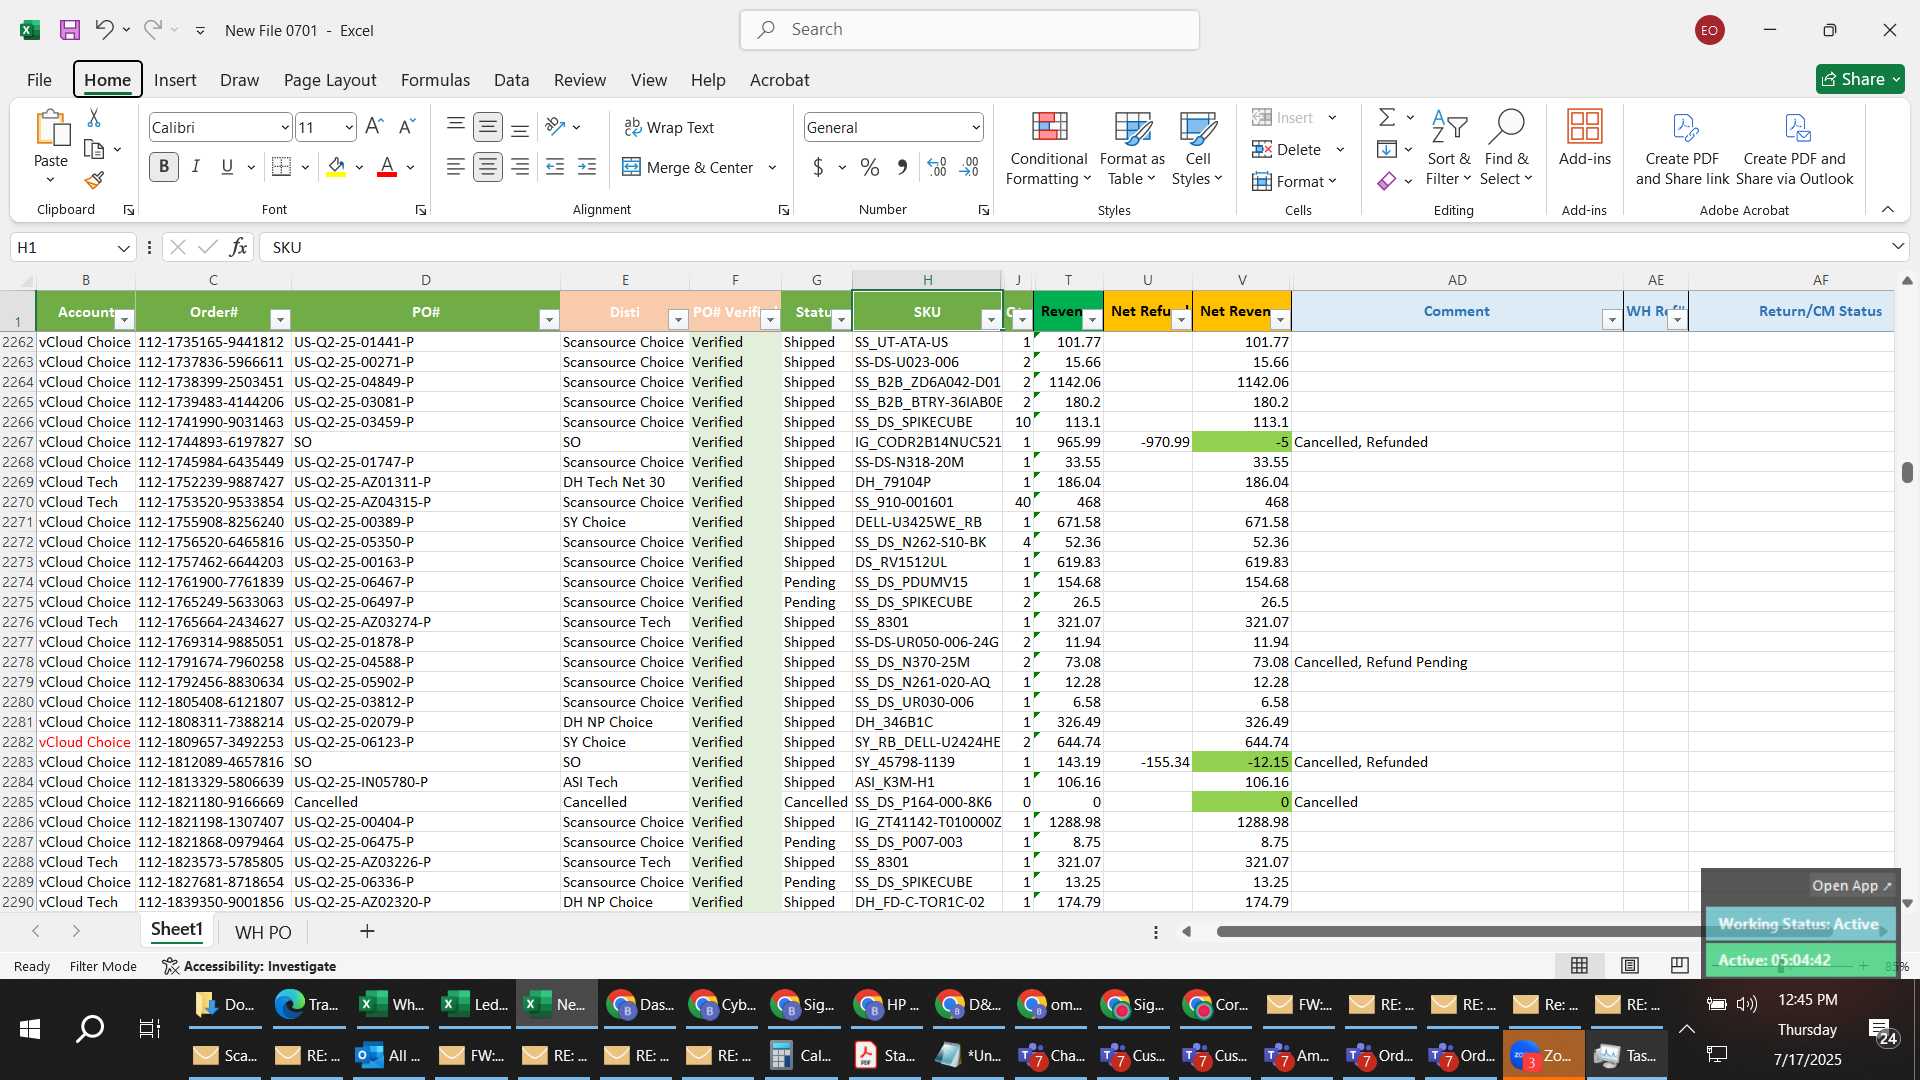1920x1080 pixels.
Task: Open Format as Table gallery
Action: pos(1132,148)
